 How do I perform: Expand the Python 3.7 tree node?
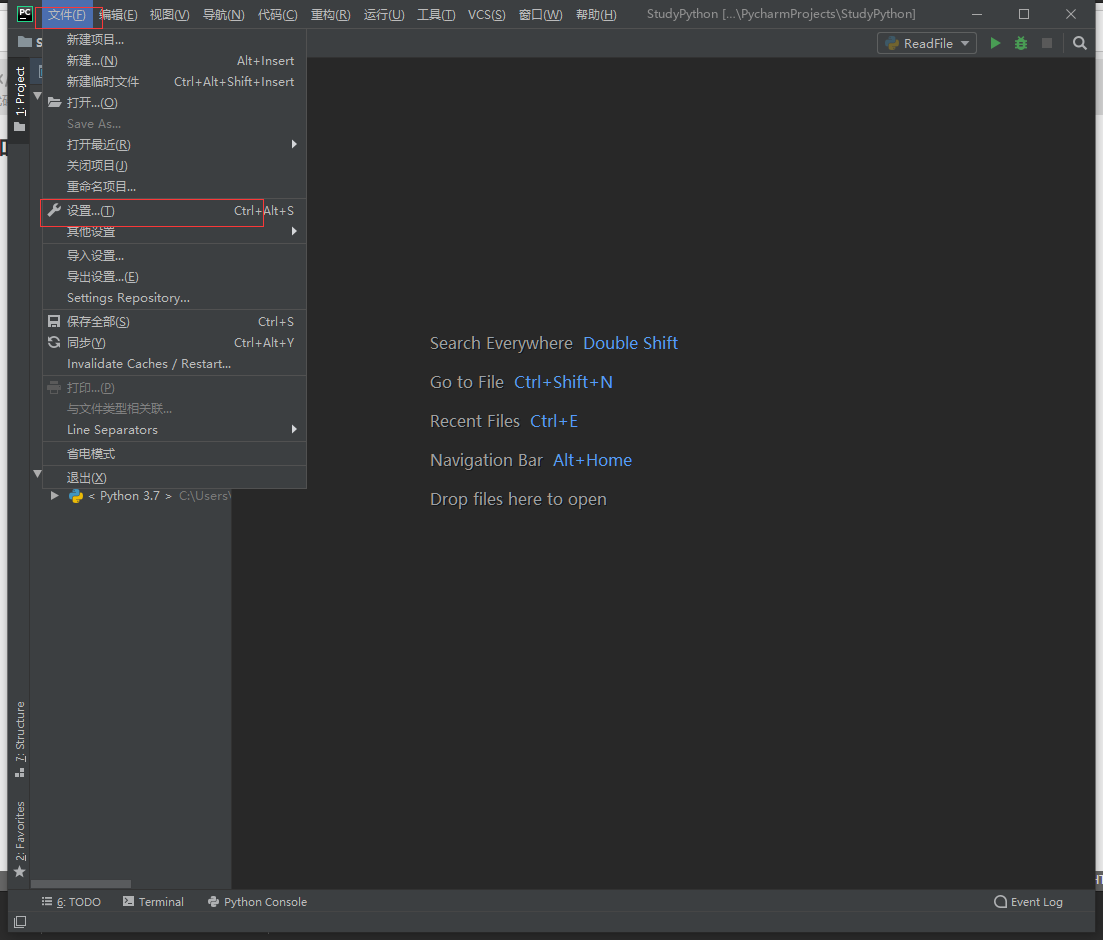pyautogui.click(x=54, y=496)
